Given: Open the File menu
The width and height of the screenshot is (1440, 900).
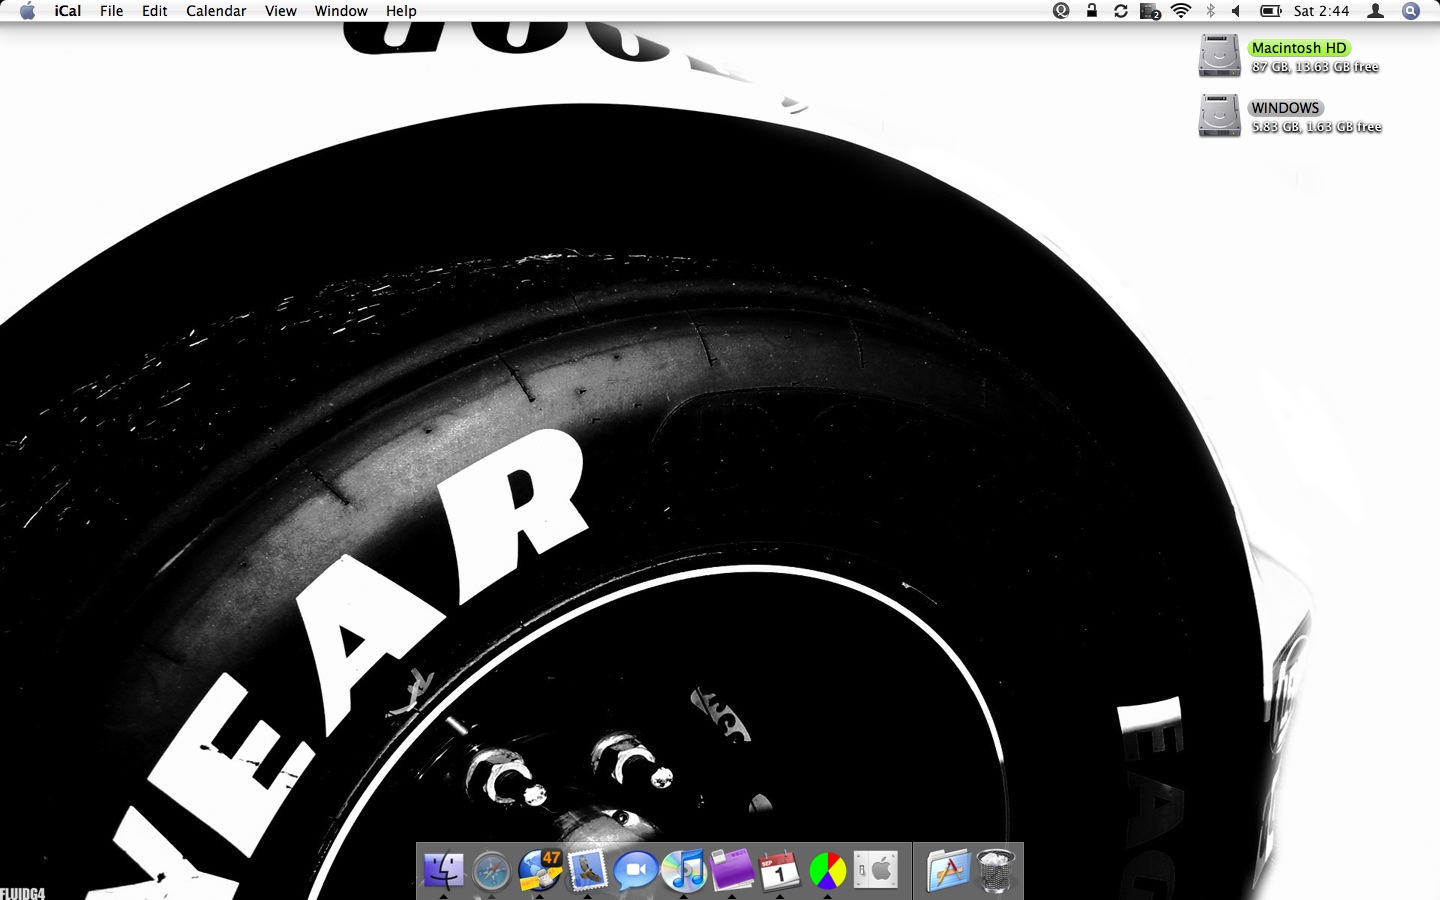Looking at the screenshot, I should [111, 11].
